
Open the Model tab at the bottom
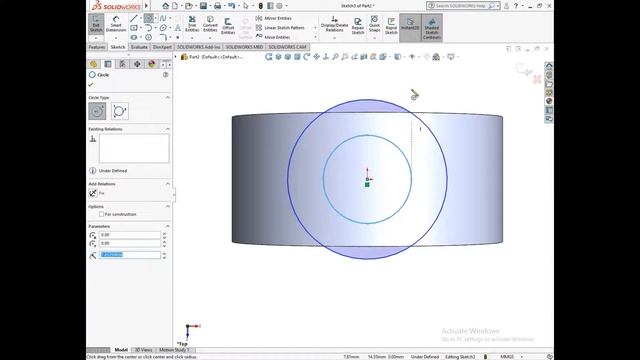click(x=121, y=350)
